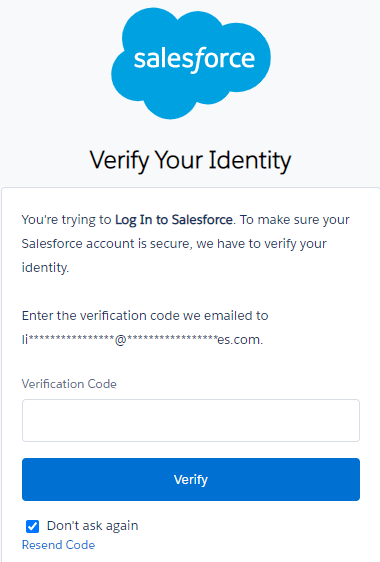This screenshot has height=562, width=380.
Task: Click the Resend Code link
Action: pyautogui.click(x=58, y=545)
